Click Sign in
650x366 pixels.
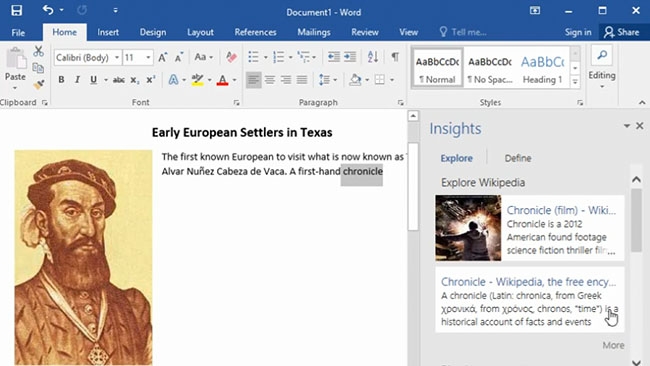point(578,32)
